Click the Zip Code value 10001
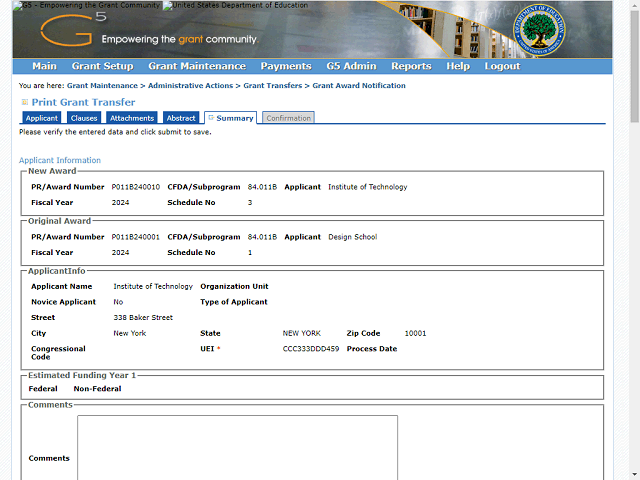This screenshot has width=640, height=480. click(416, 333)
